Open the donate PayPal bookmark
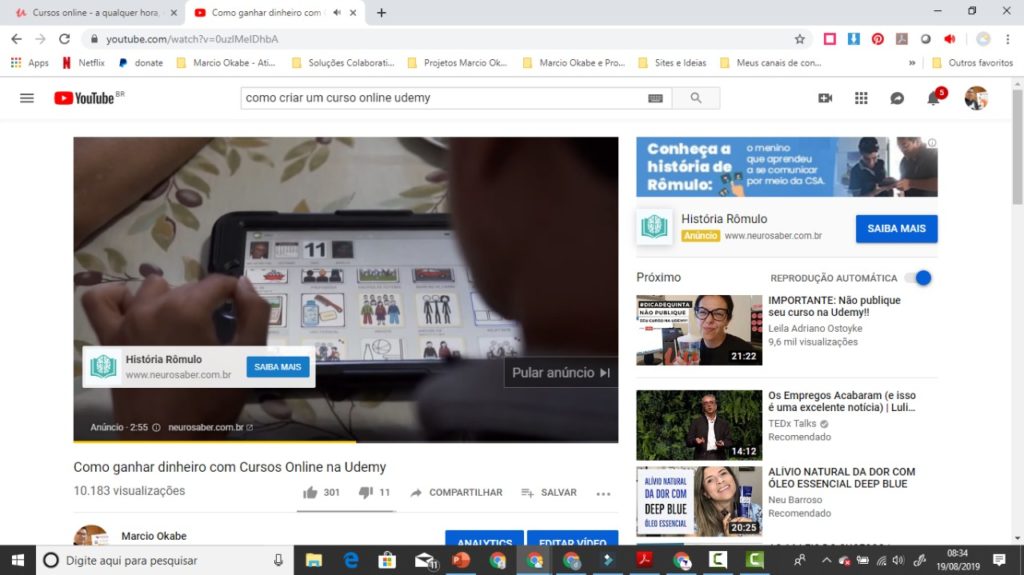Screen dimensions: 1024x575 click(x=141, y=63)
